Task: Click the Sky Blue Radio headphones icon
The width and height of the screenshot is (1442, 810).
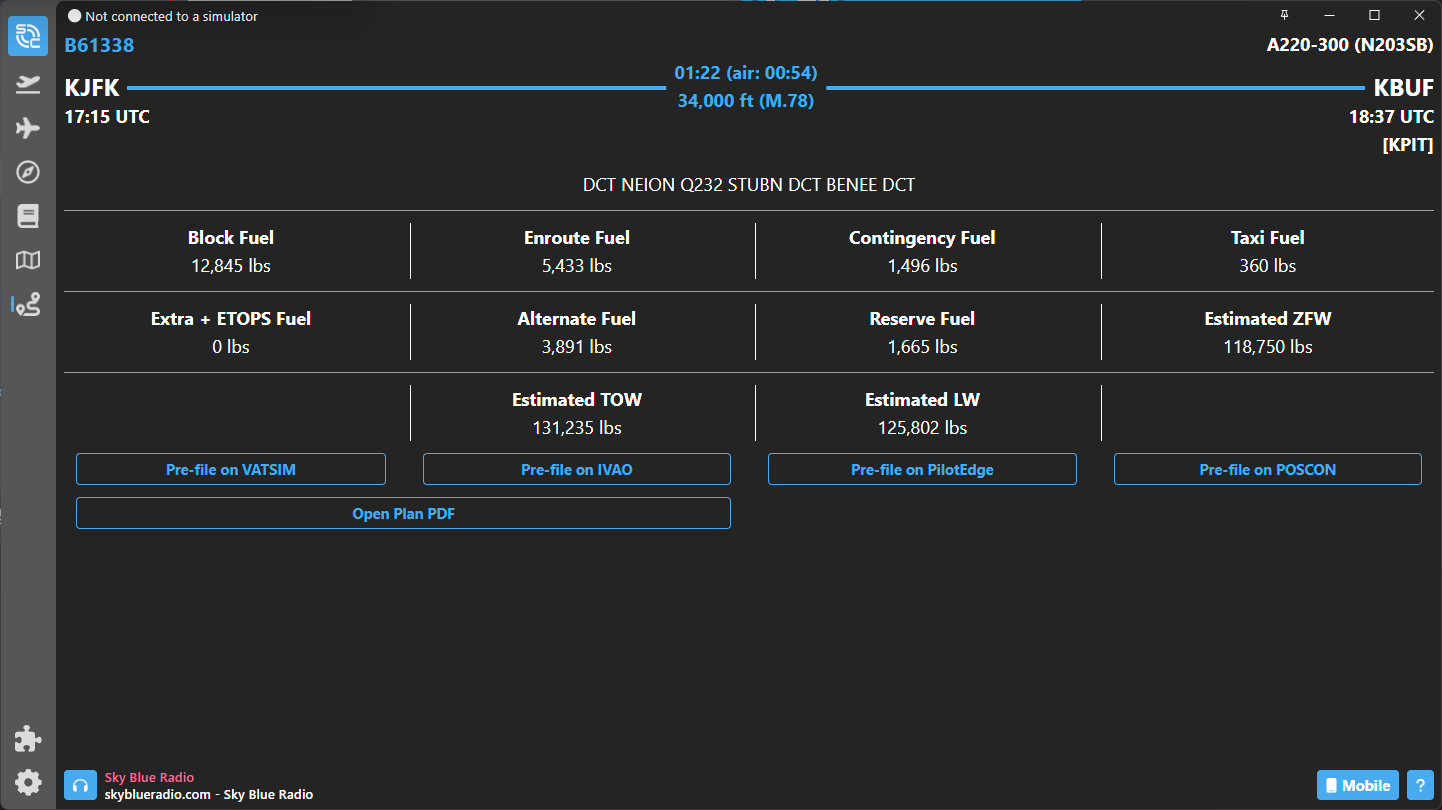Action: 80,785
